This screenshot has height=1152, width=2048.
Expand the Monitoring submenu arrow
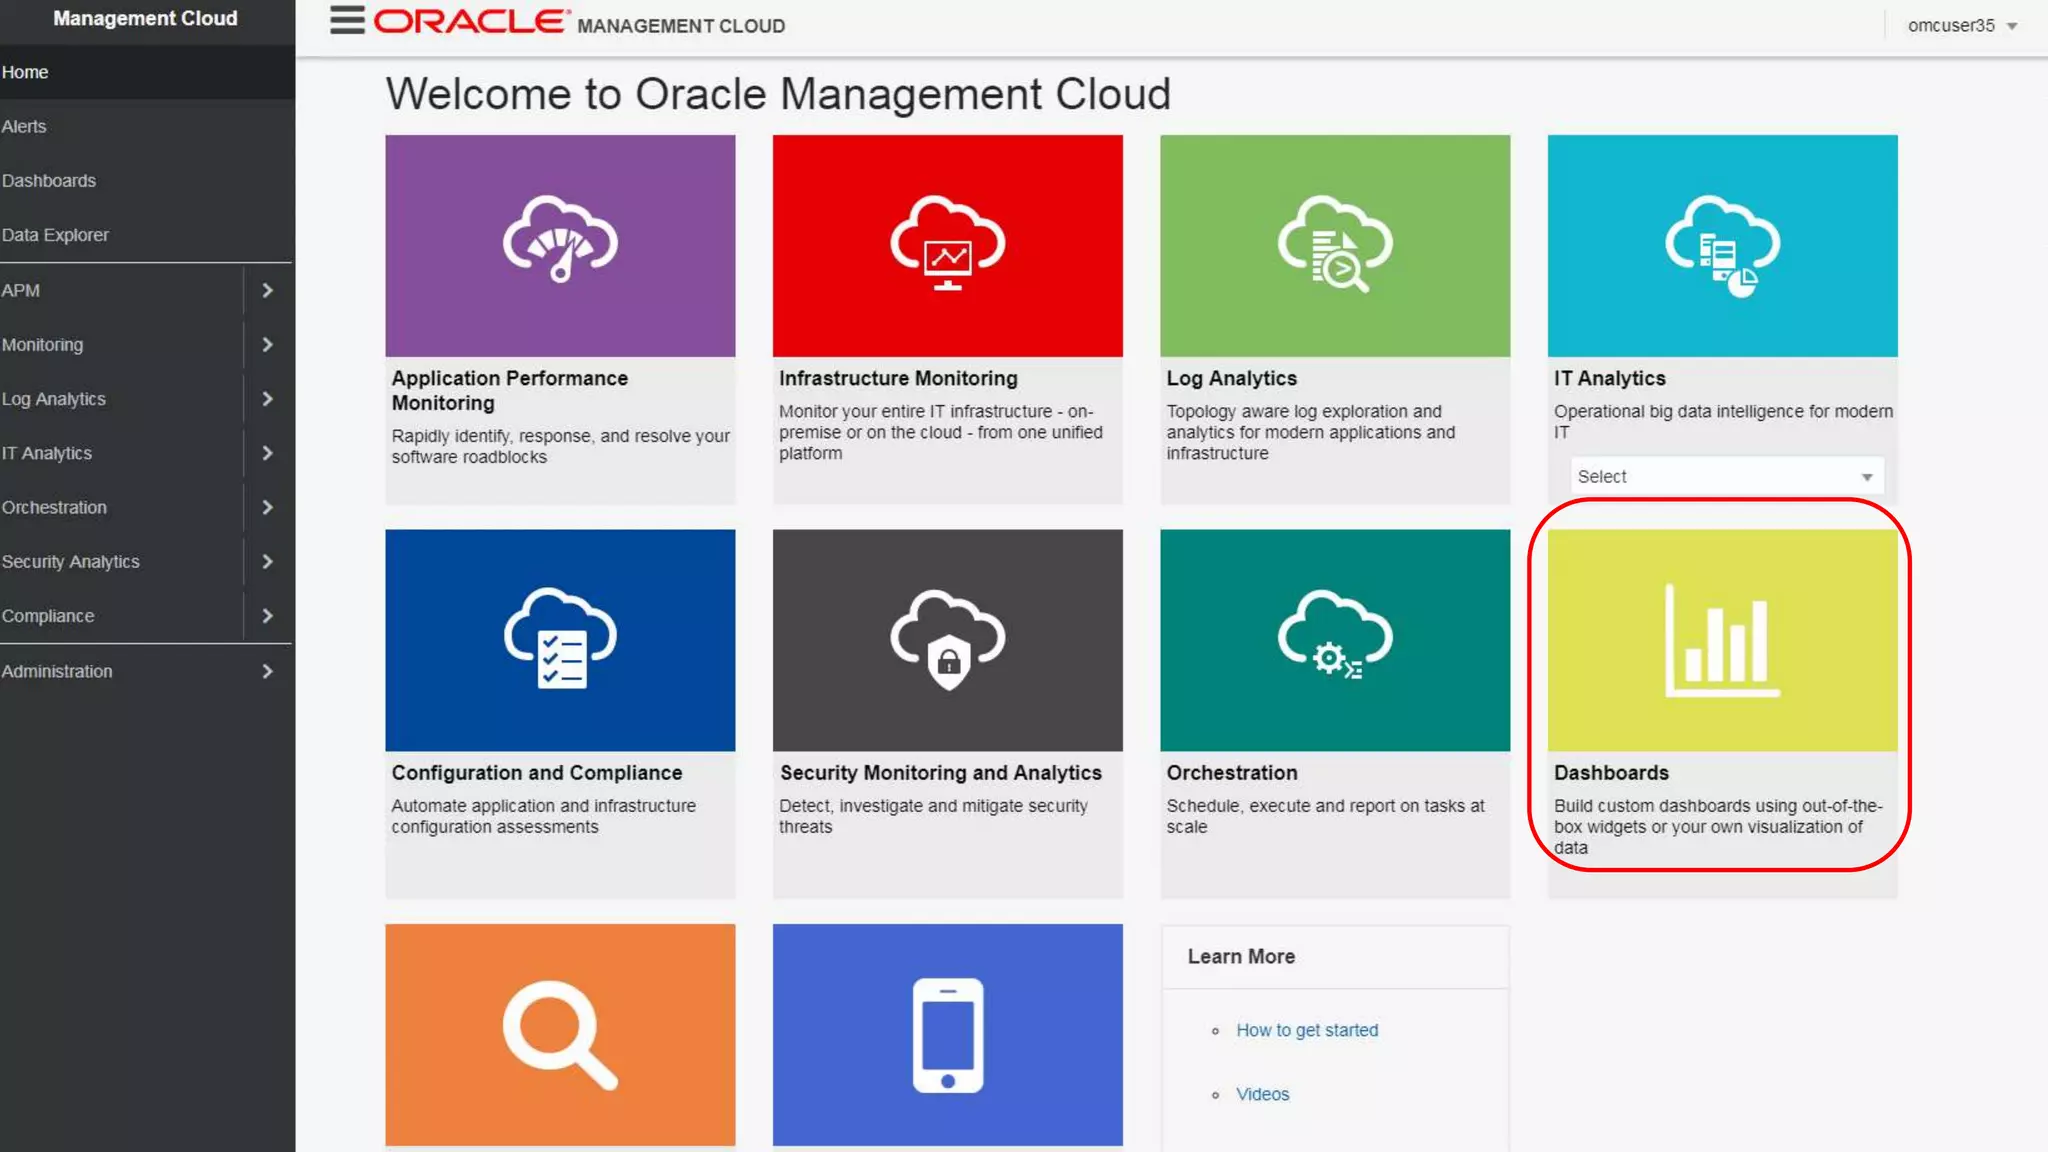[x=267, y=344]
